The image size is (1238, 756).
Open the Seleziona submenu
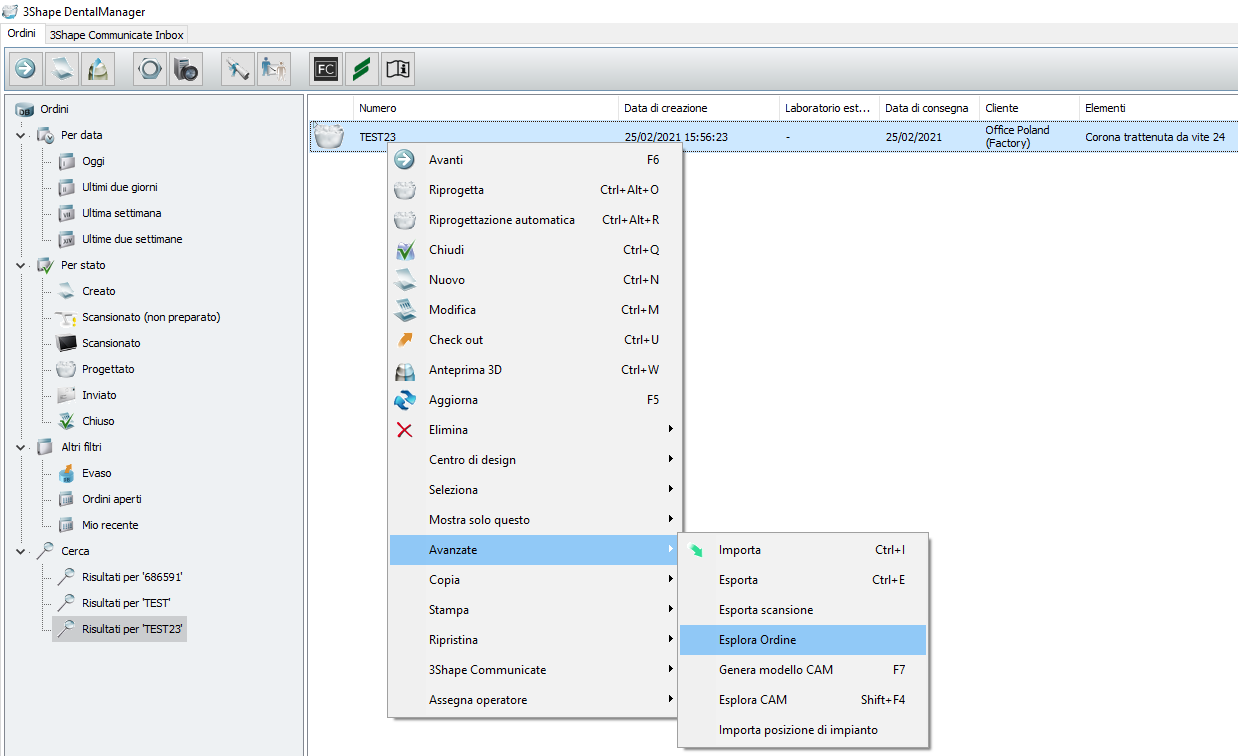(535, 490)
